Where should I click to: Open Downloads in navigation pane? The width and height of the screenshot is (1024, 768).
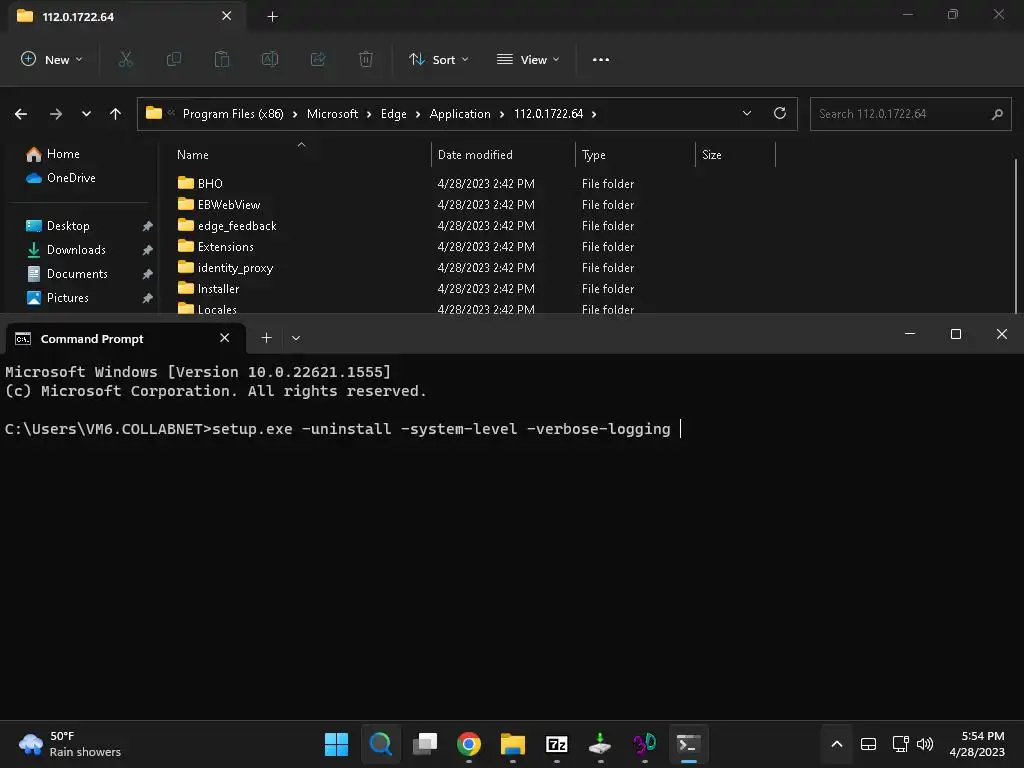(x=66, y=250)
